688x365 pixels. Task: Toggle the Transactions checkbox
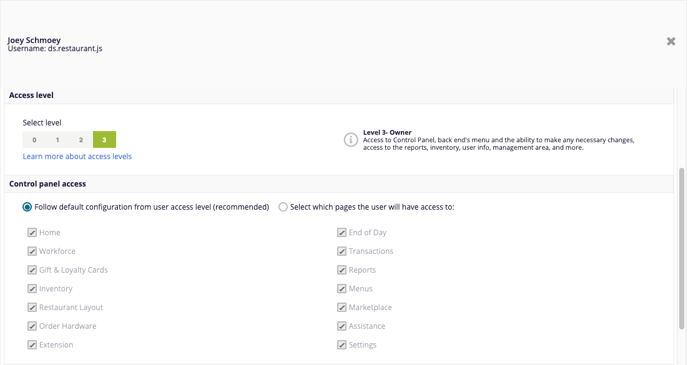pyautogui.click(x=342, y=251)
